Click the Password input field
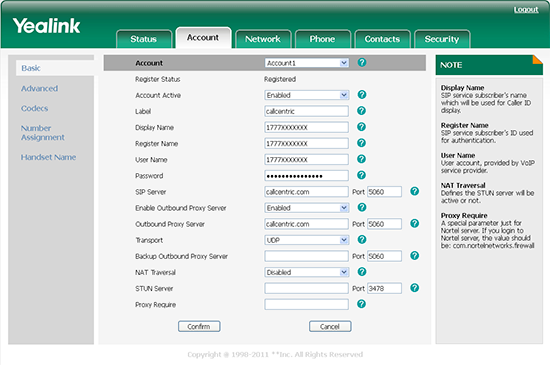 pos(306,176)
